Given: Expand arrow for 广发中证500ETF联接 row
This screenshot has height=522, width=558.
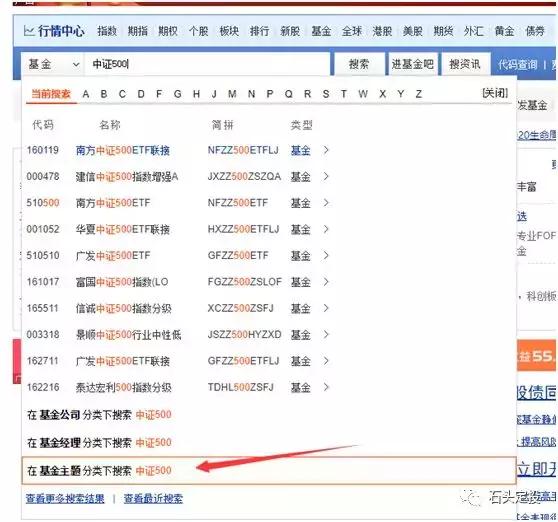Looking at the screenshot, I should [x=326, y=361].
